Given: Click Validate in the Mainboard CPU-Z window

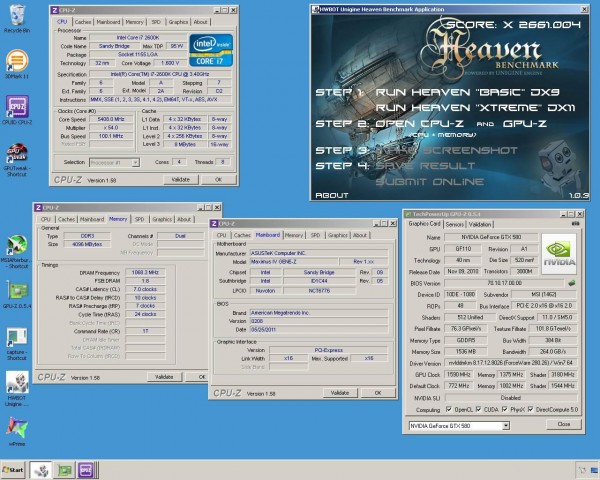Looking at the screenshot, I should tap(340, 393).
